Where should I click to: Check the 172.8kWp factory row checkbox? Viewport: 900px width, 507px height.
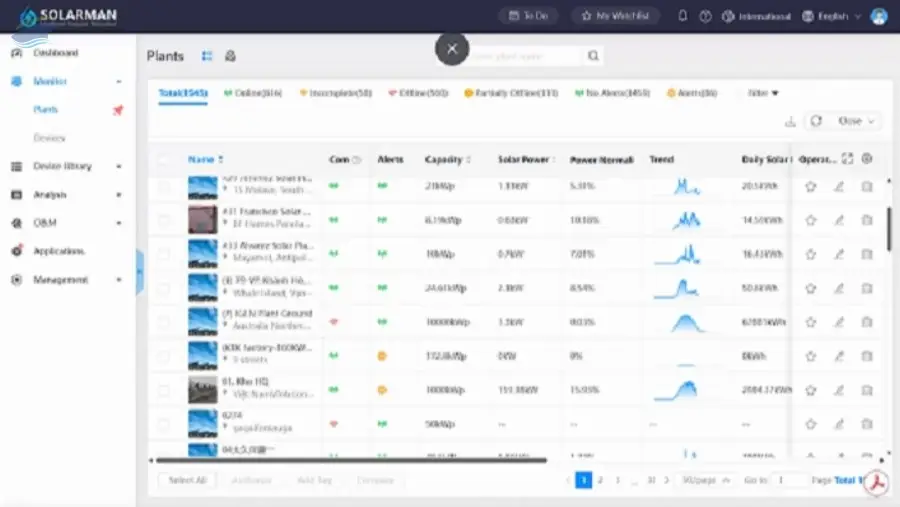pyautogui.click(x=164, y=356)
